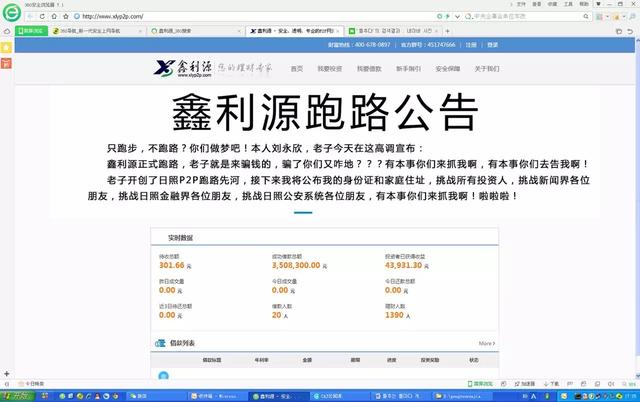The width and height of the screenshot is (640, 402).
Task: Open 安全保障 in site navigation
Action: (448, 69)
